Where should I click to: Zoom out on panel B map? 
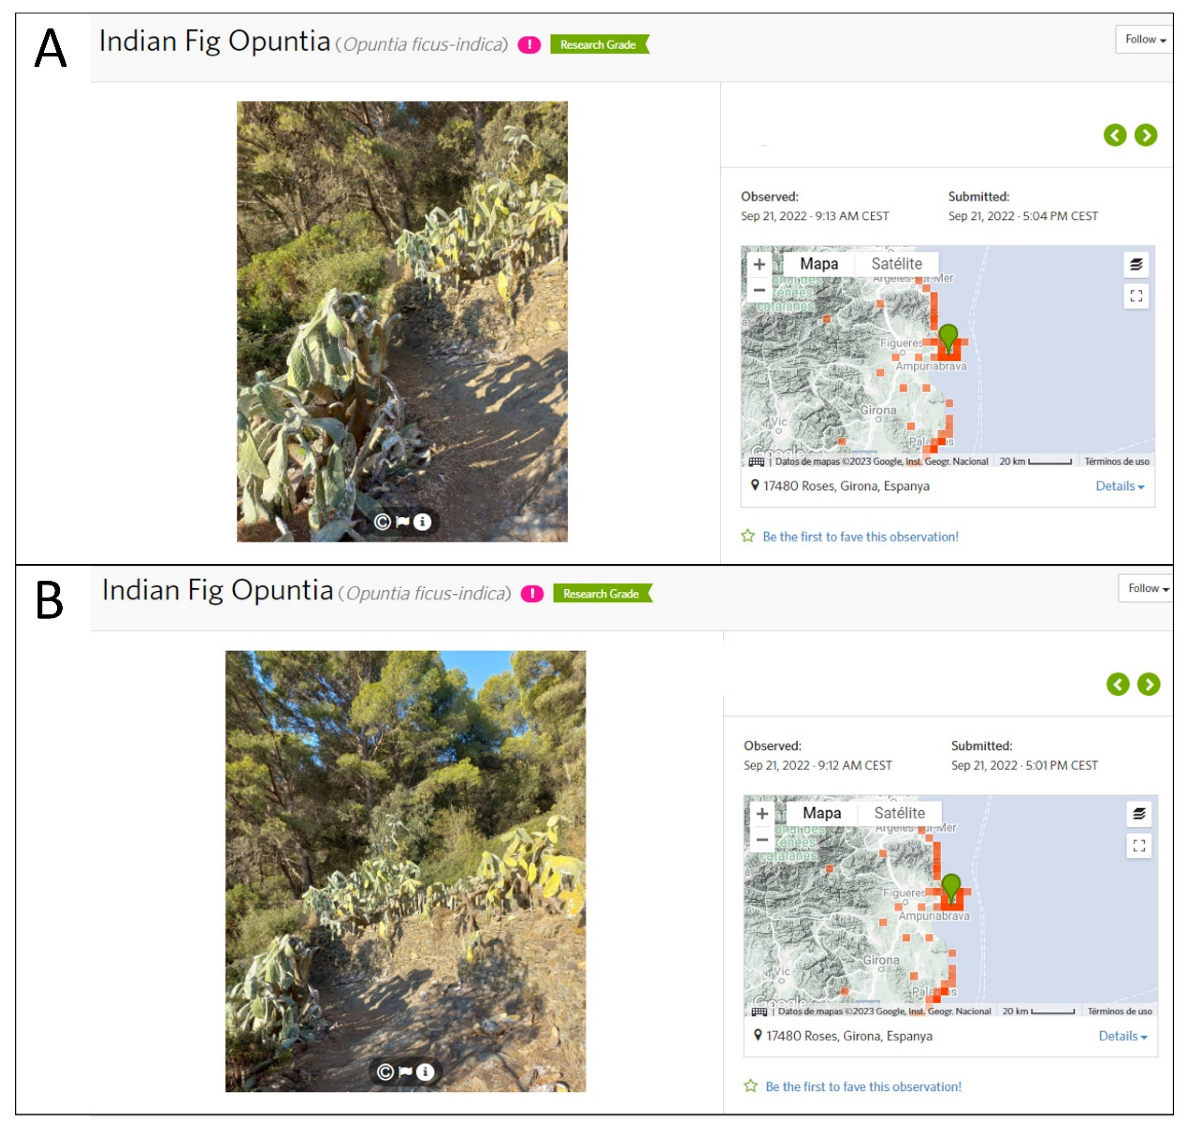click(x=762, y=840)
